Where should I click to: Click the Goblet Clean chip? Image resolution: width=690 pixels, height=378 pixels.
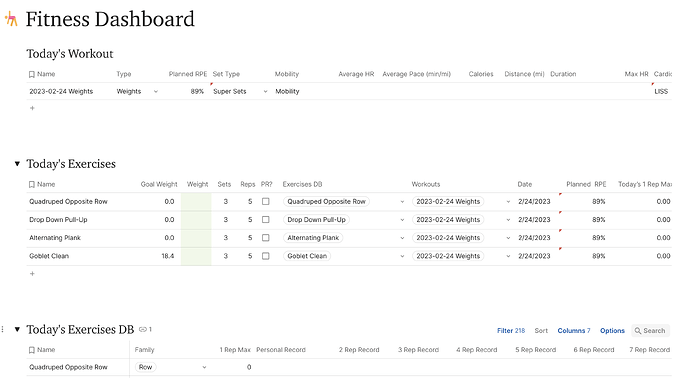tap(307, 256)
